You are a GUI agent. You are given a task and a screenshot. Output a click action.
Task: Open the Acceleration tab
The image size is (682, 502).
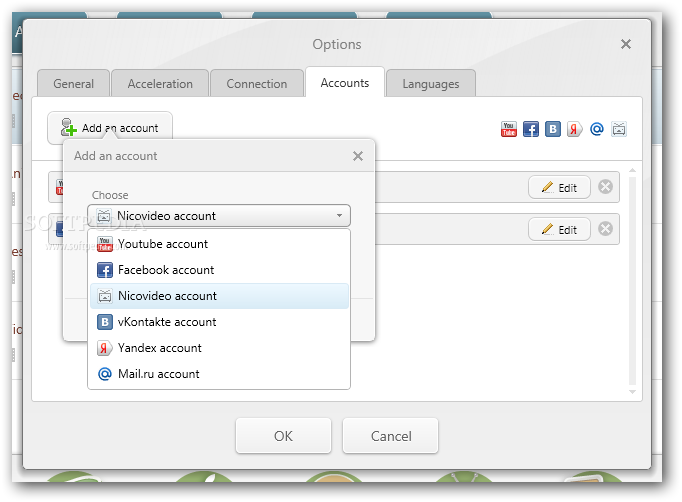tap(160, 84)
